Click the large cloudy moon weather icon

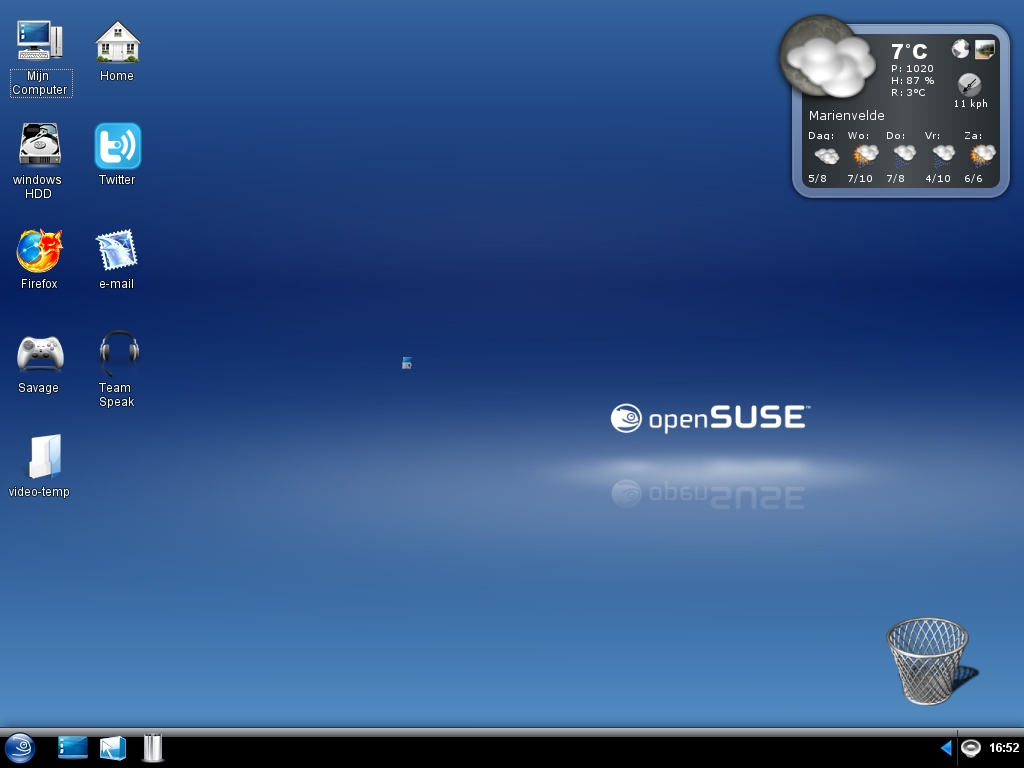tap(828, 59)
